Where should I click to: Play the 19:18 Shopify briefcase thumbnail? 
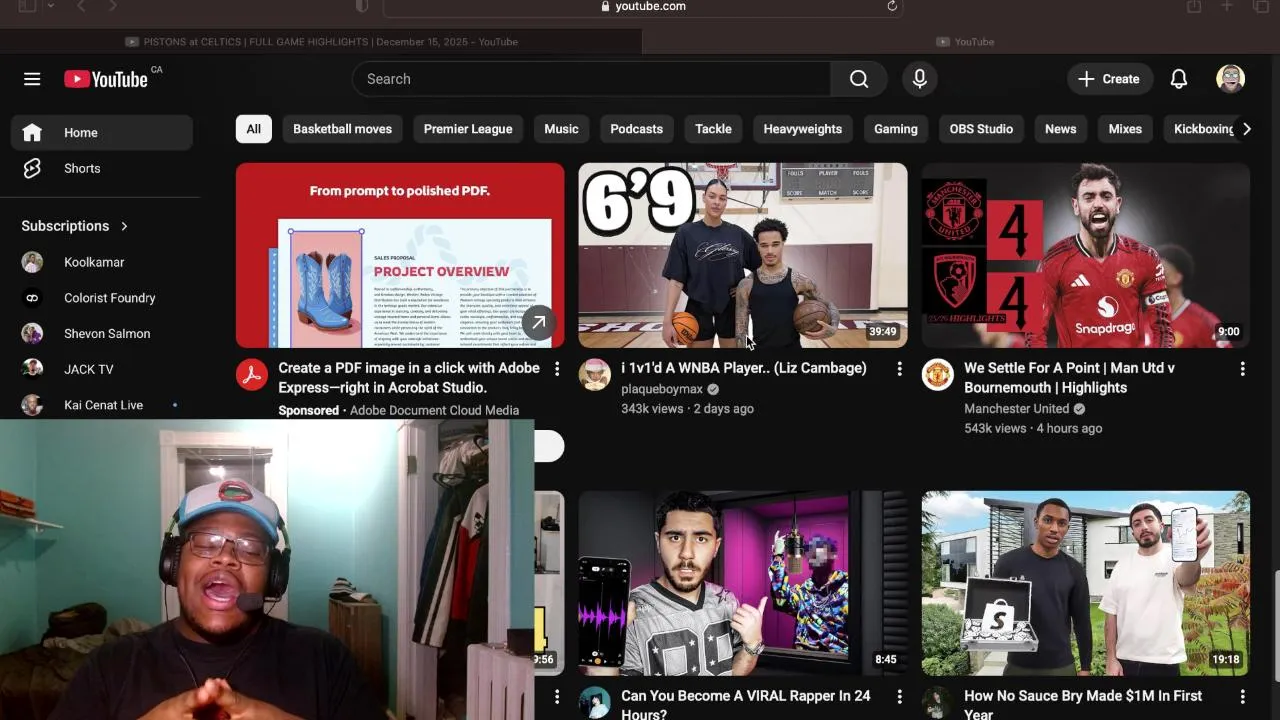tap(1086, 583)
